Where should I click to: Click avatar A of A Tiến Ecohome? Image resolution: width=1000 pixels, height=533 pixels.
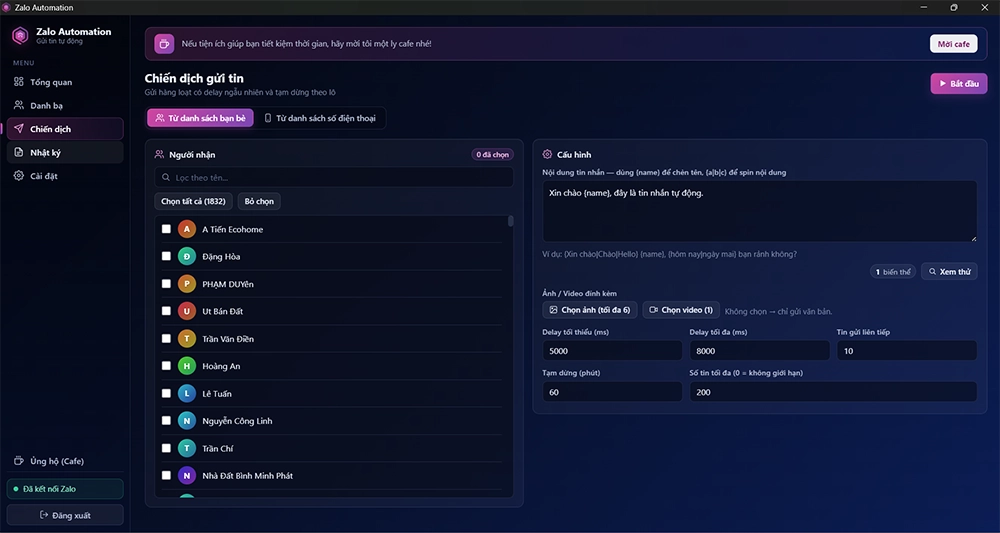[187, 229]
